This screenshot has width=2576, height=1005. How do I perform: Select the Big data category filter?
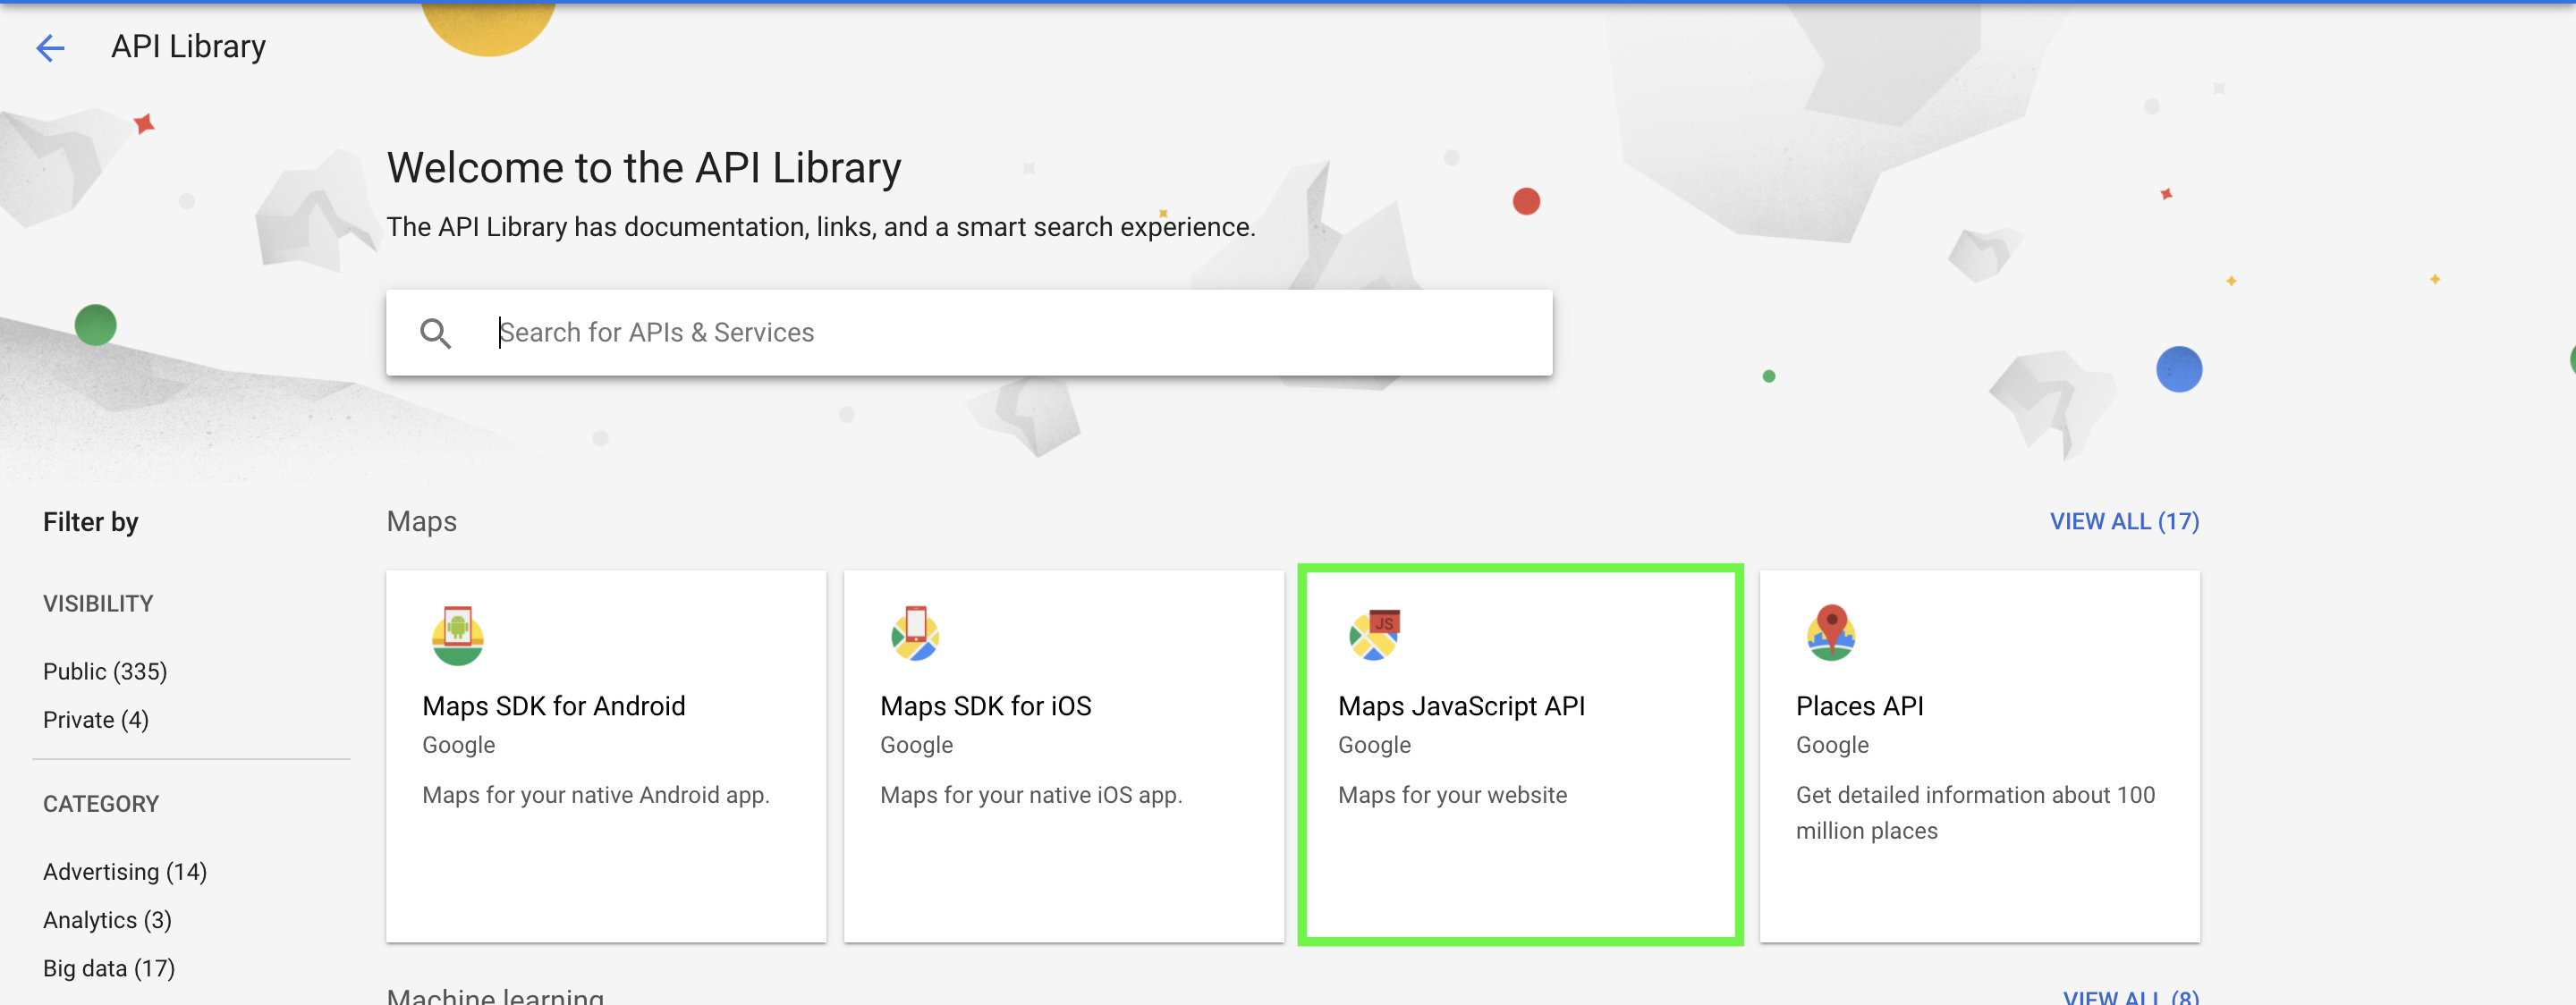109,968
